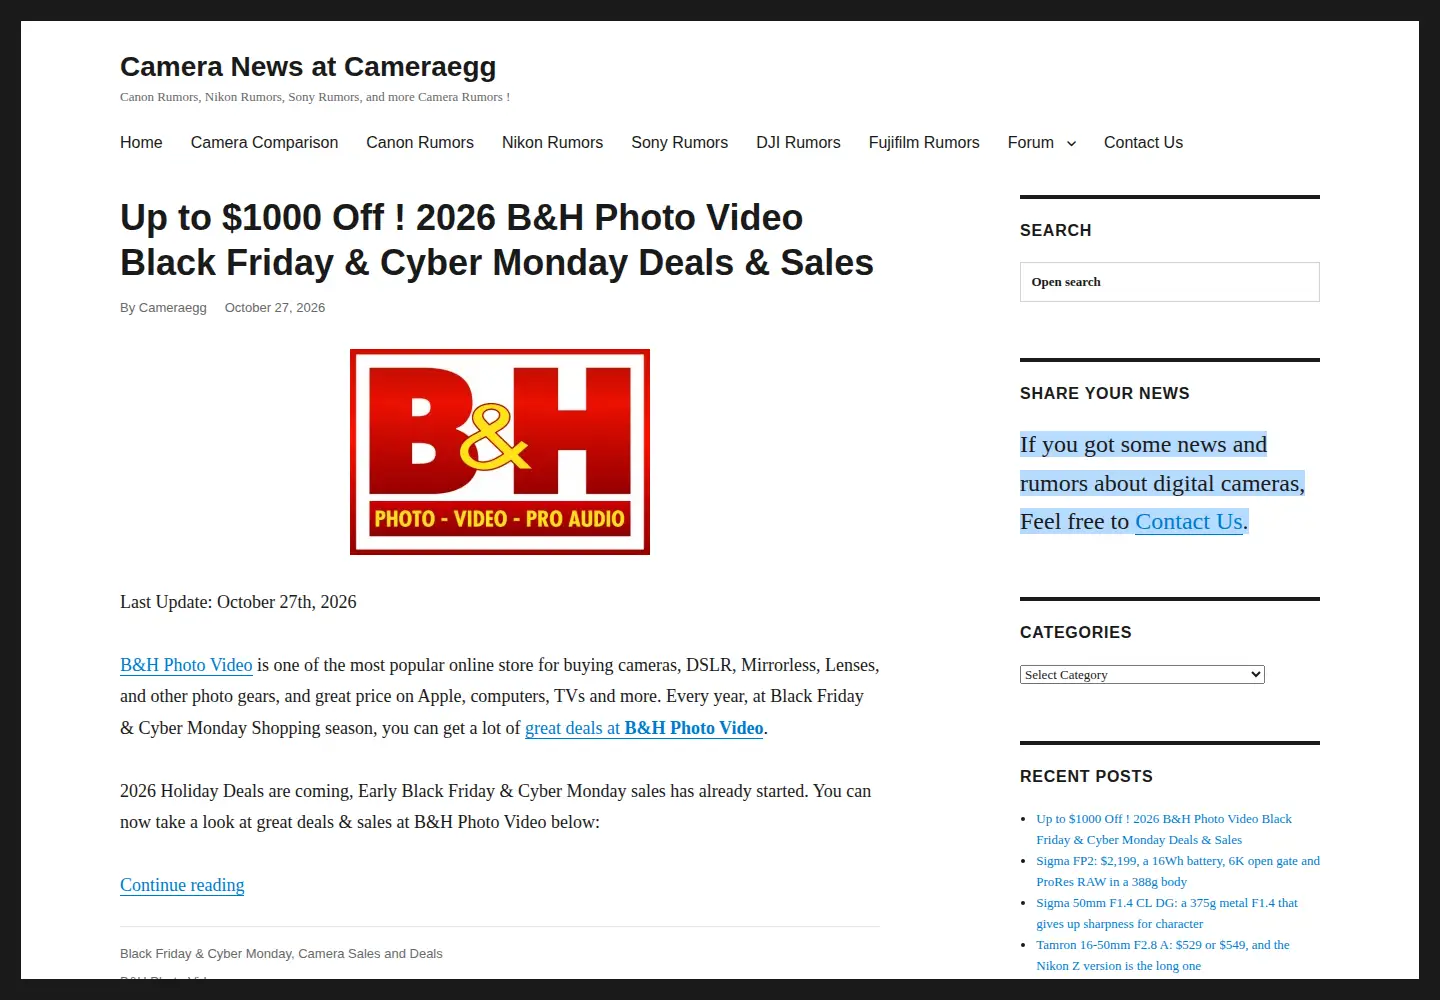Open the Forum menu item
This screenshot has height=1000, width=1440.
click(1030, 143)
